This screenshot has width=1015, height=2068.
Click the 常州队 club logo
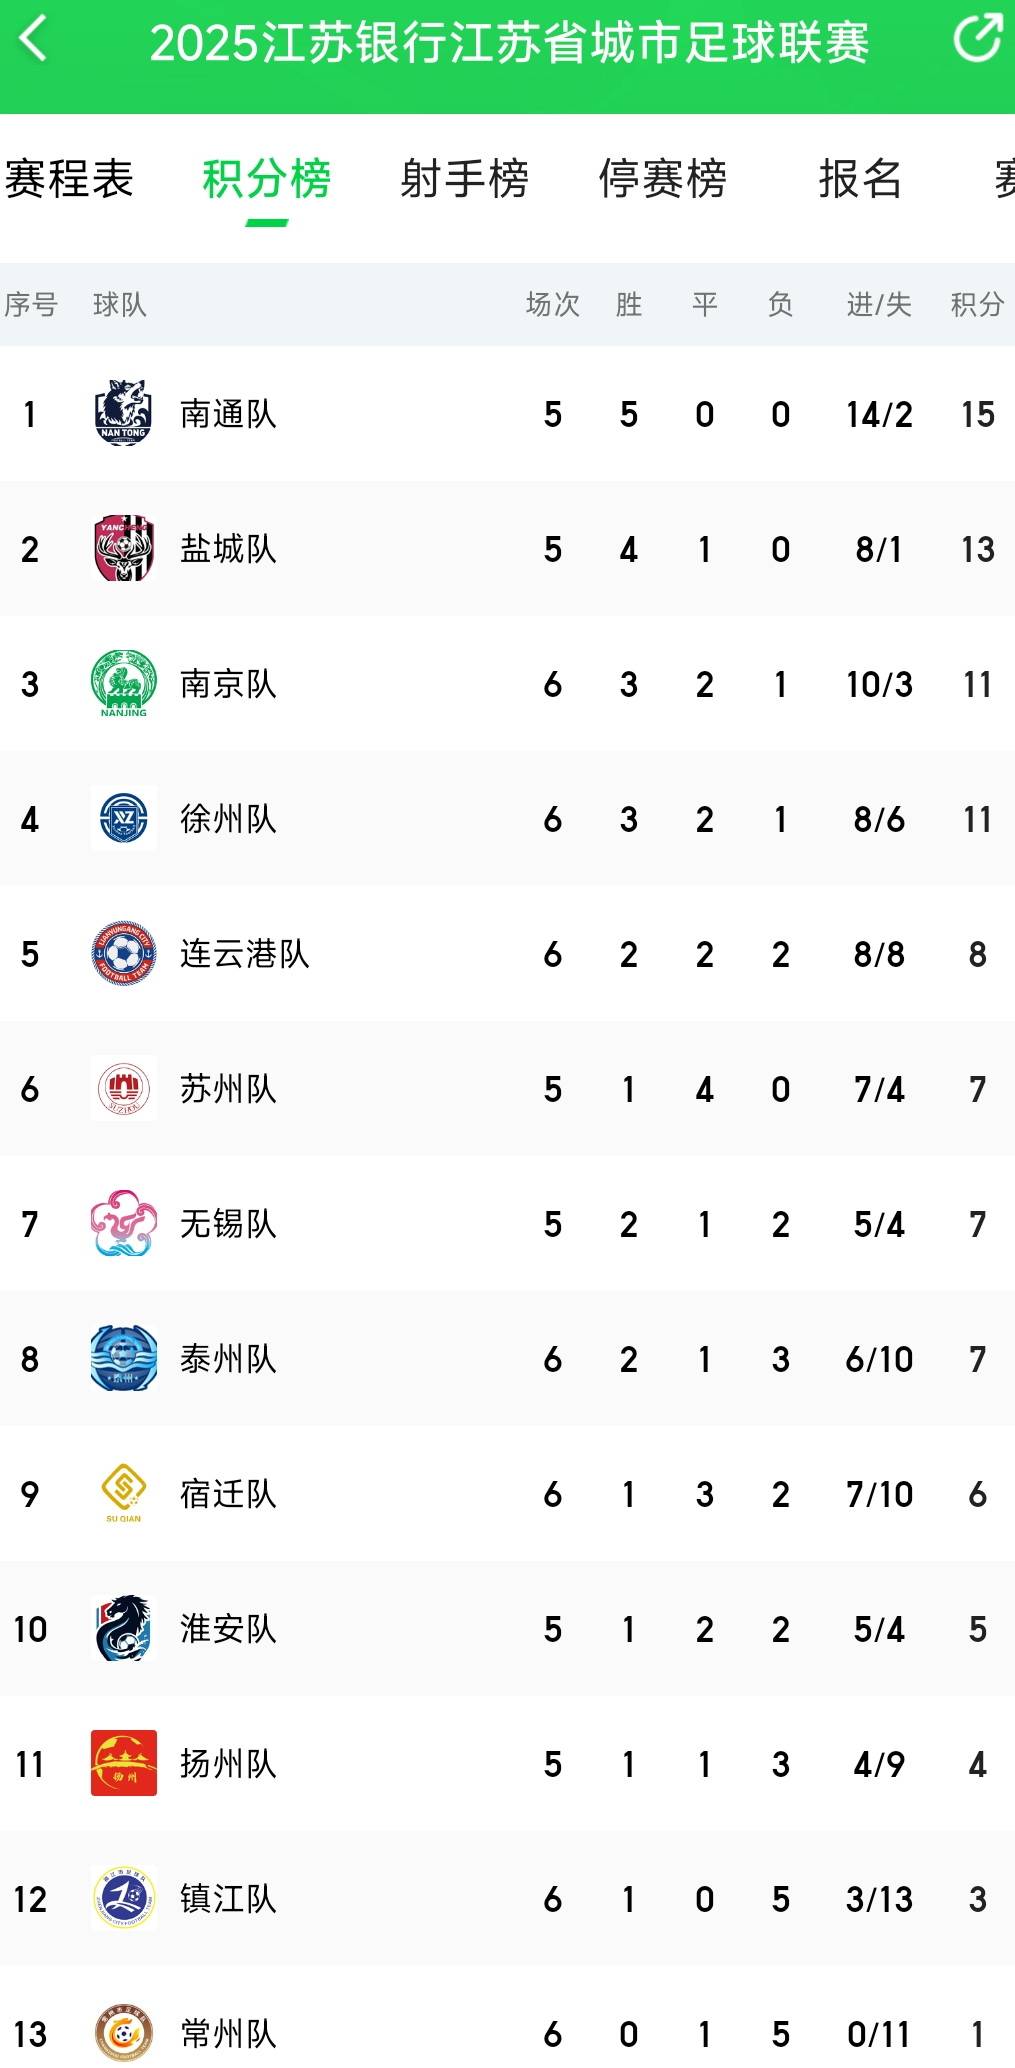pos(122,2034)
